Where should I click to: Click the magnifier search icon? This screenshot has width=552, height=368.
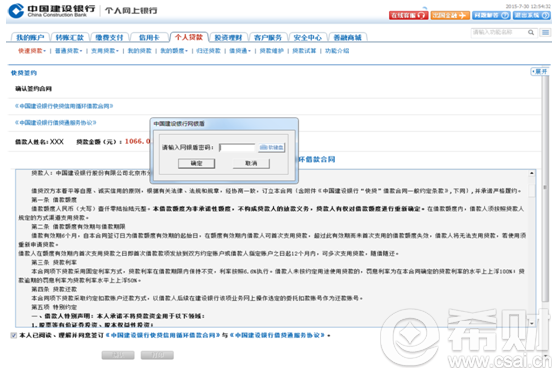[531, 32]
